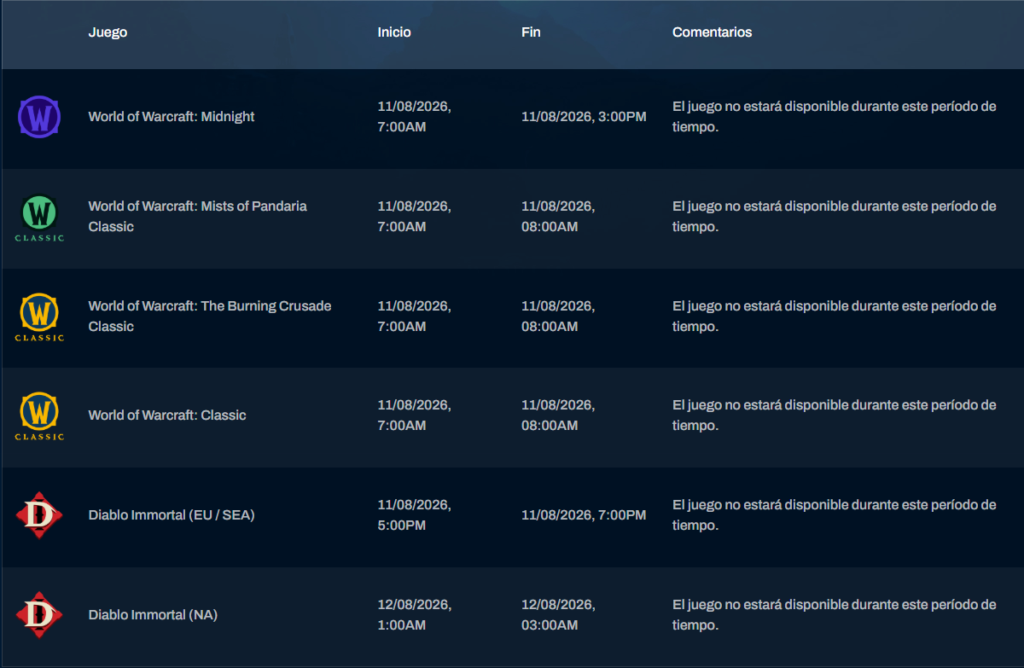Click the Diablo Immortal (EU / SEA) icon
Screen dimensions: 1024x668
click(x=39, y=515)
